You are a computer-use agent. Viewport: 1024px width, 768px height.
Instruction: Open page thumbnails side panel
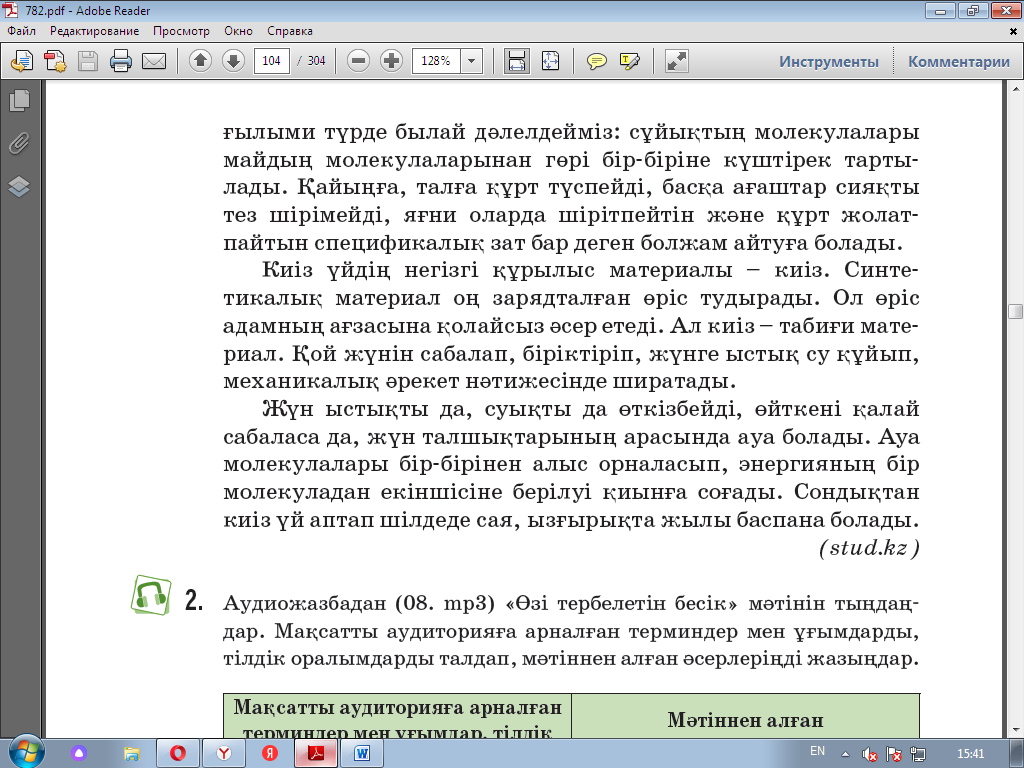[19, 100]
